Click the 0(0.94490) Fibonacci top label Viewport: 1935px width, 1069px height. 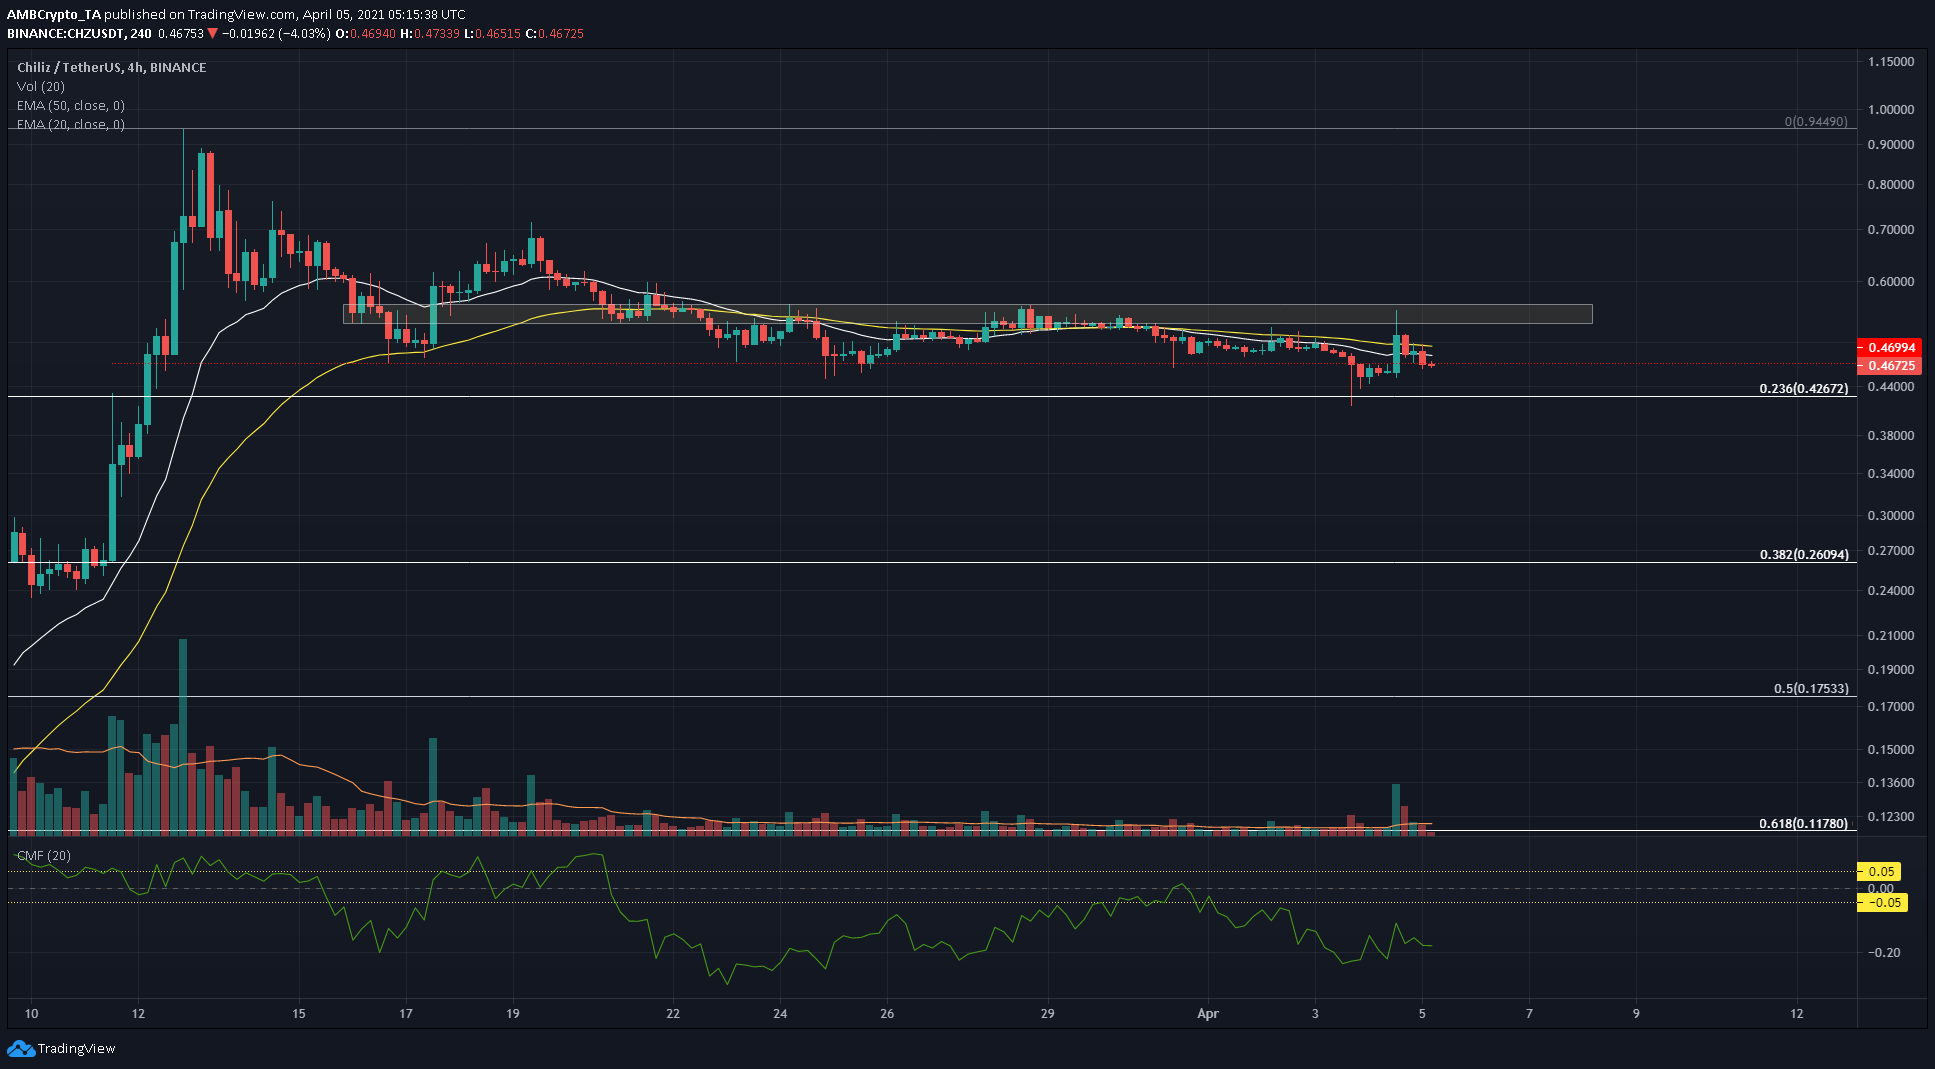pyautogui.click(x=1816, y=121)
